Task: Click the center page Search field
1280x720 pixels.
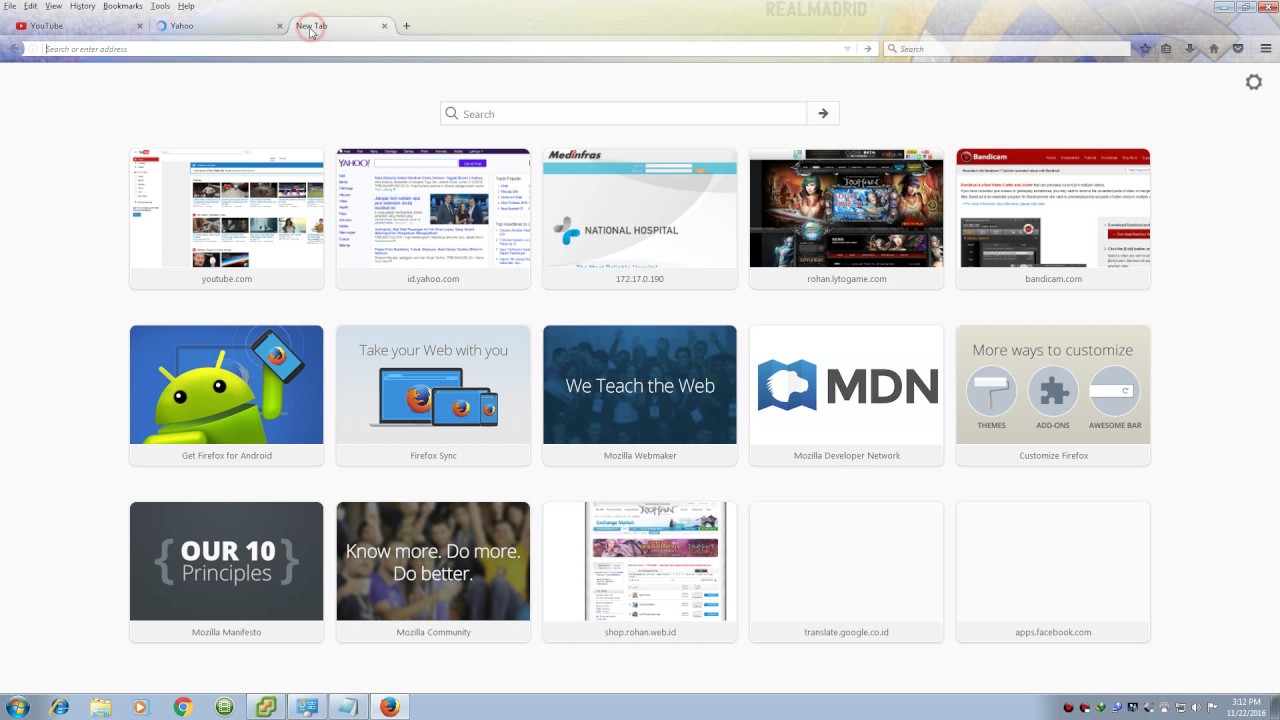Action: [x=623, y=114]
